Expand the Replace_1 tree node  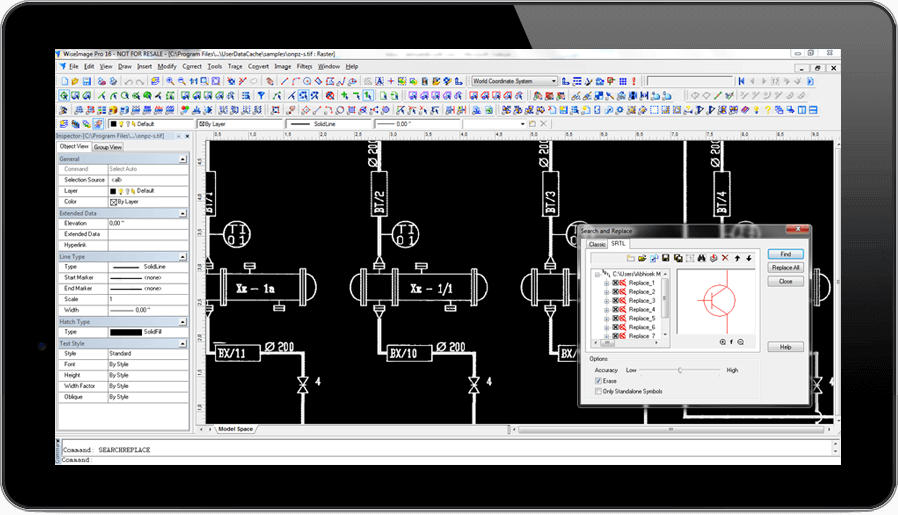coord(606,283)
